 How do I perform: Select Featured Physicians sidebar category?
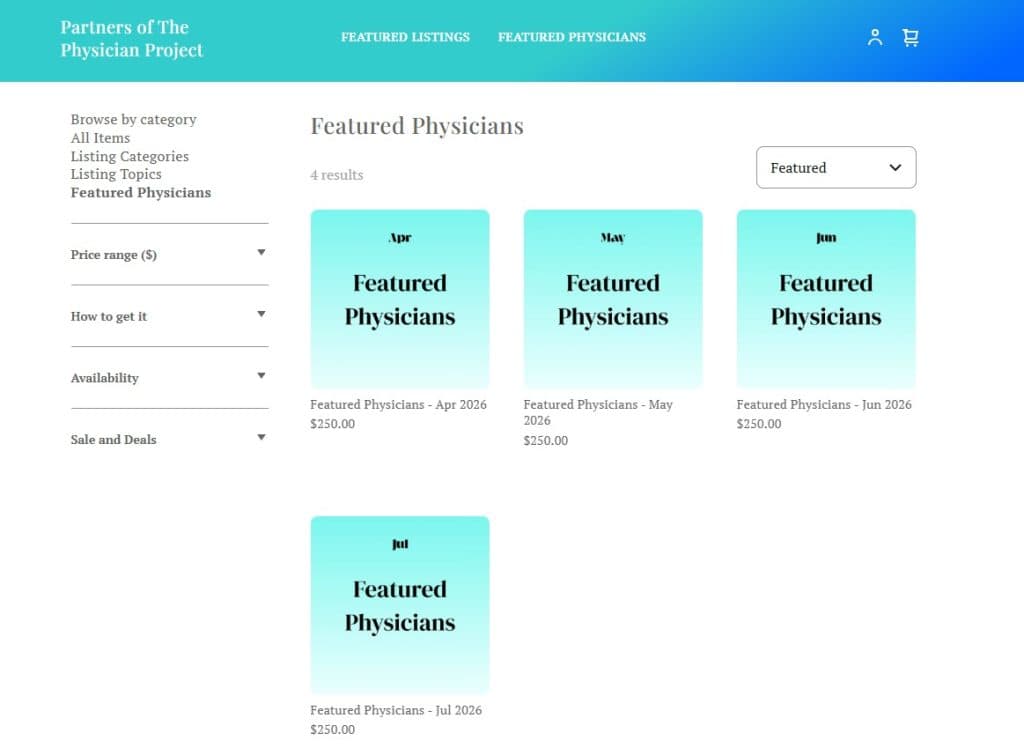click(x=141, y=193)
